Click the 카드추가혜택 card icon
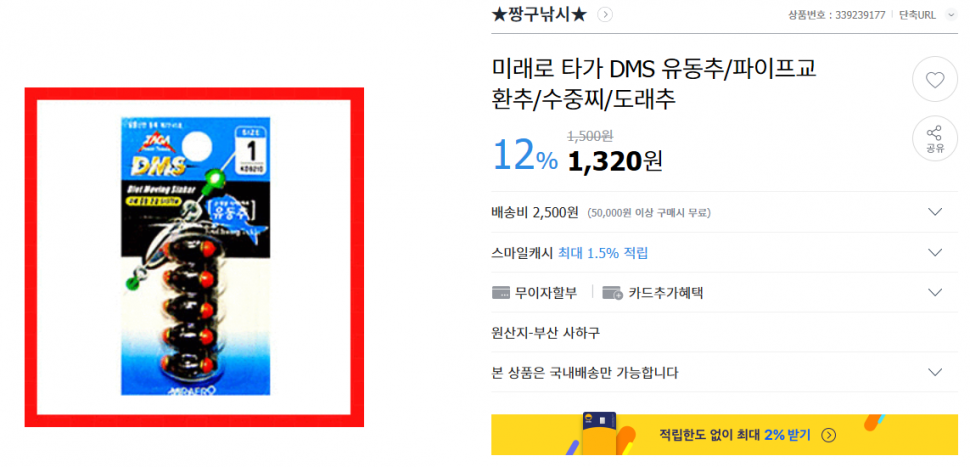This screenshot has height=467, width=970. 612,293
